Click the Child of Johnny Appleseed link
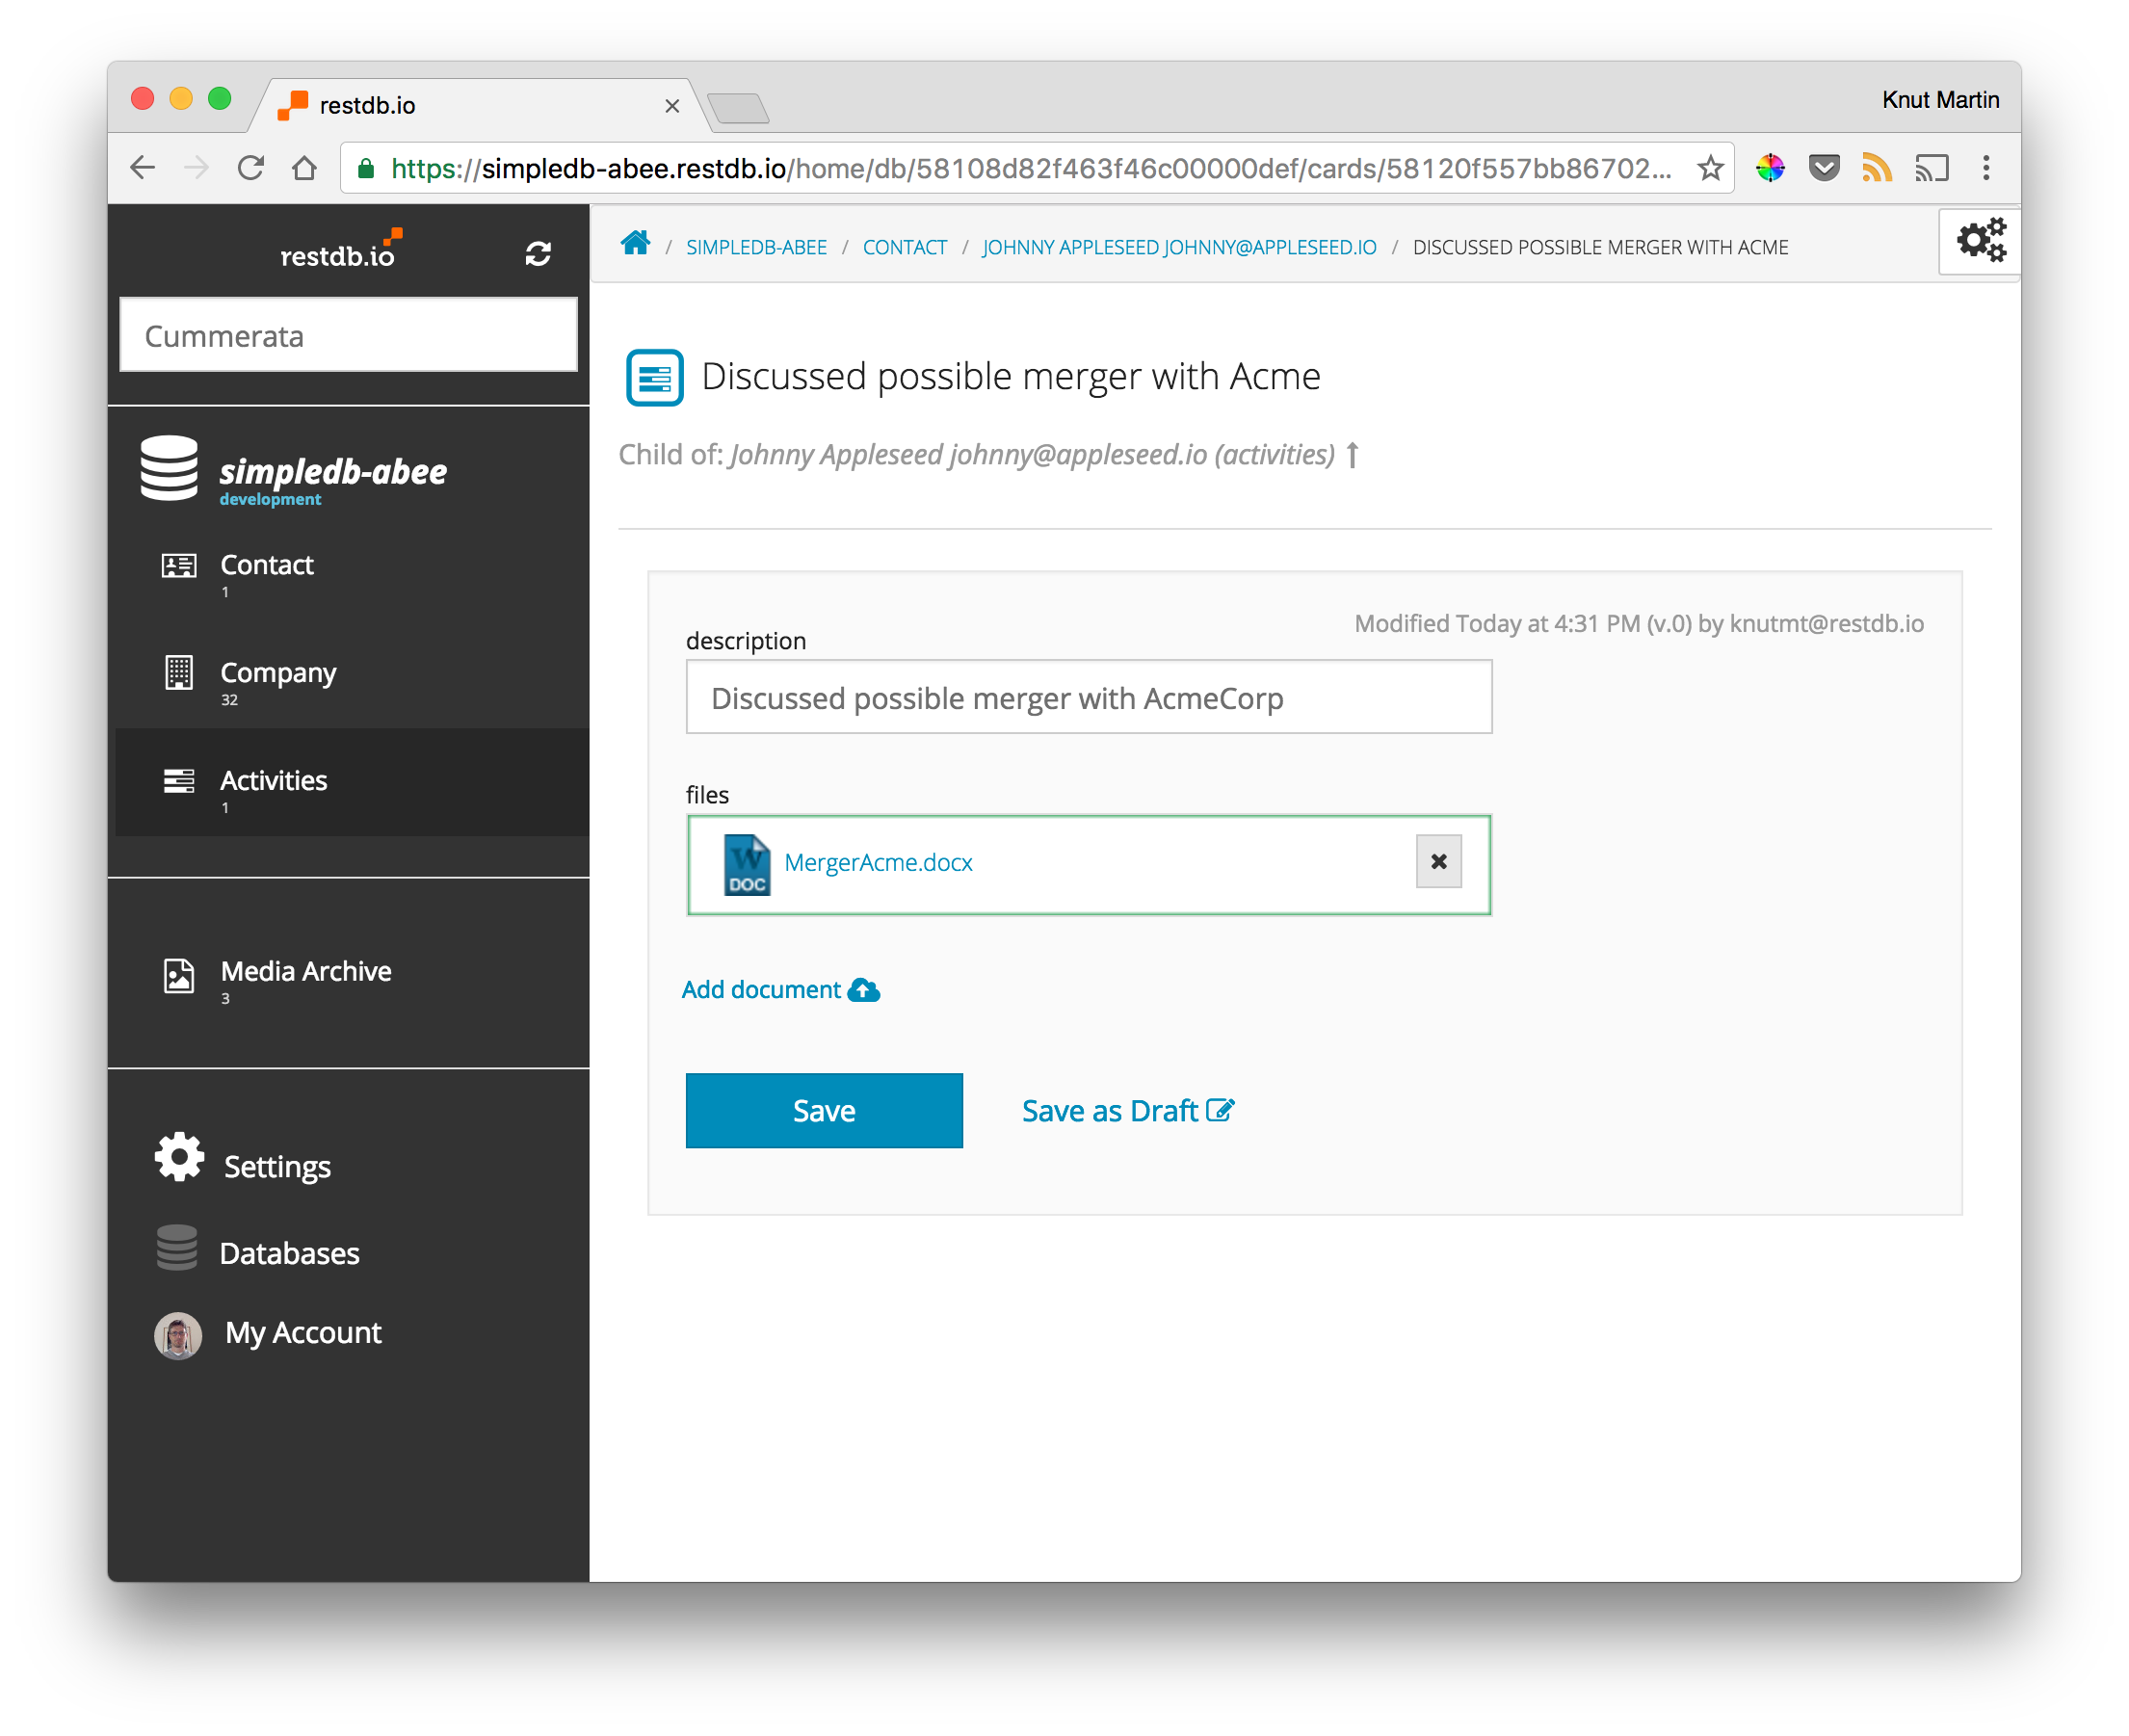 coord(1031,455)
